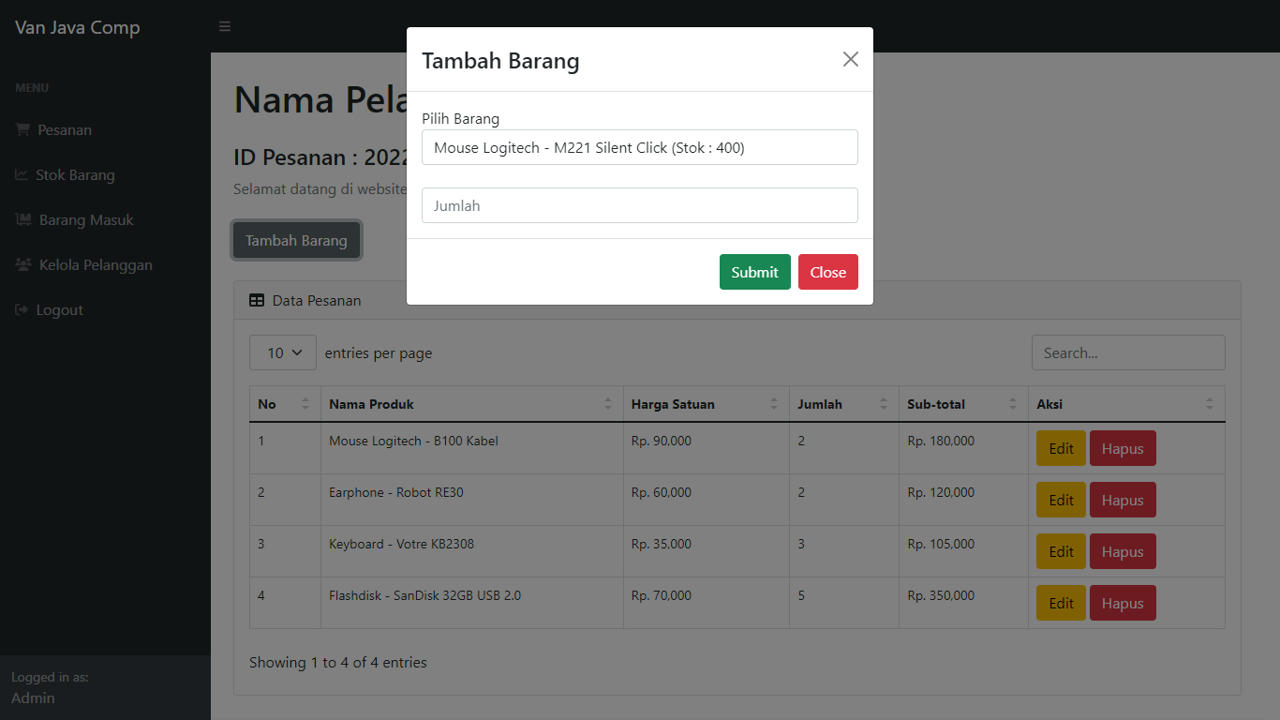
Task: Click the Barang Masuk box icon
Action: click(22, 219)
